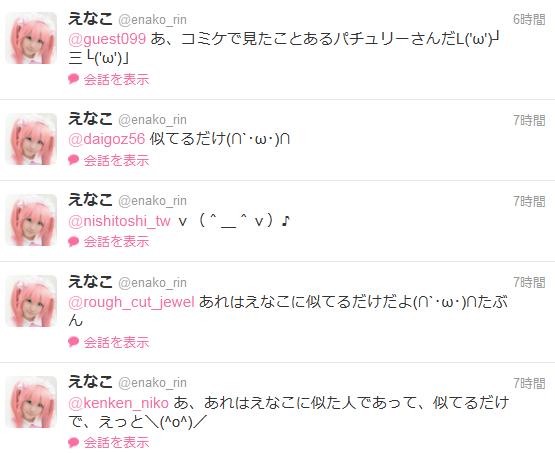
Task: Expand 会話を表示 under the nishitoshi_tw tweet
Action: coord(116,242)
